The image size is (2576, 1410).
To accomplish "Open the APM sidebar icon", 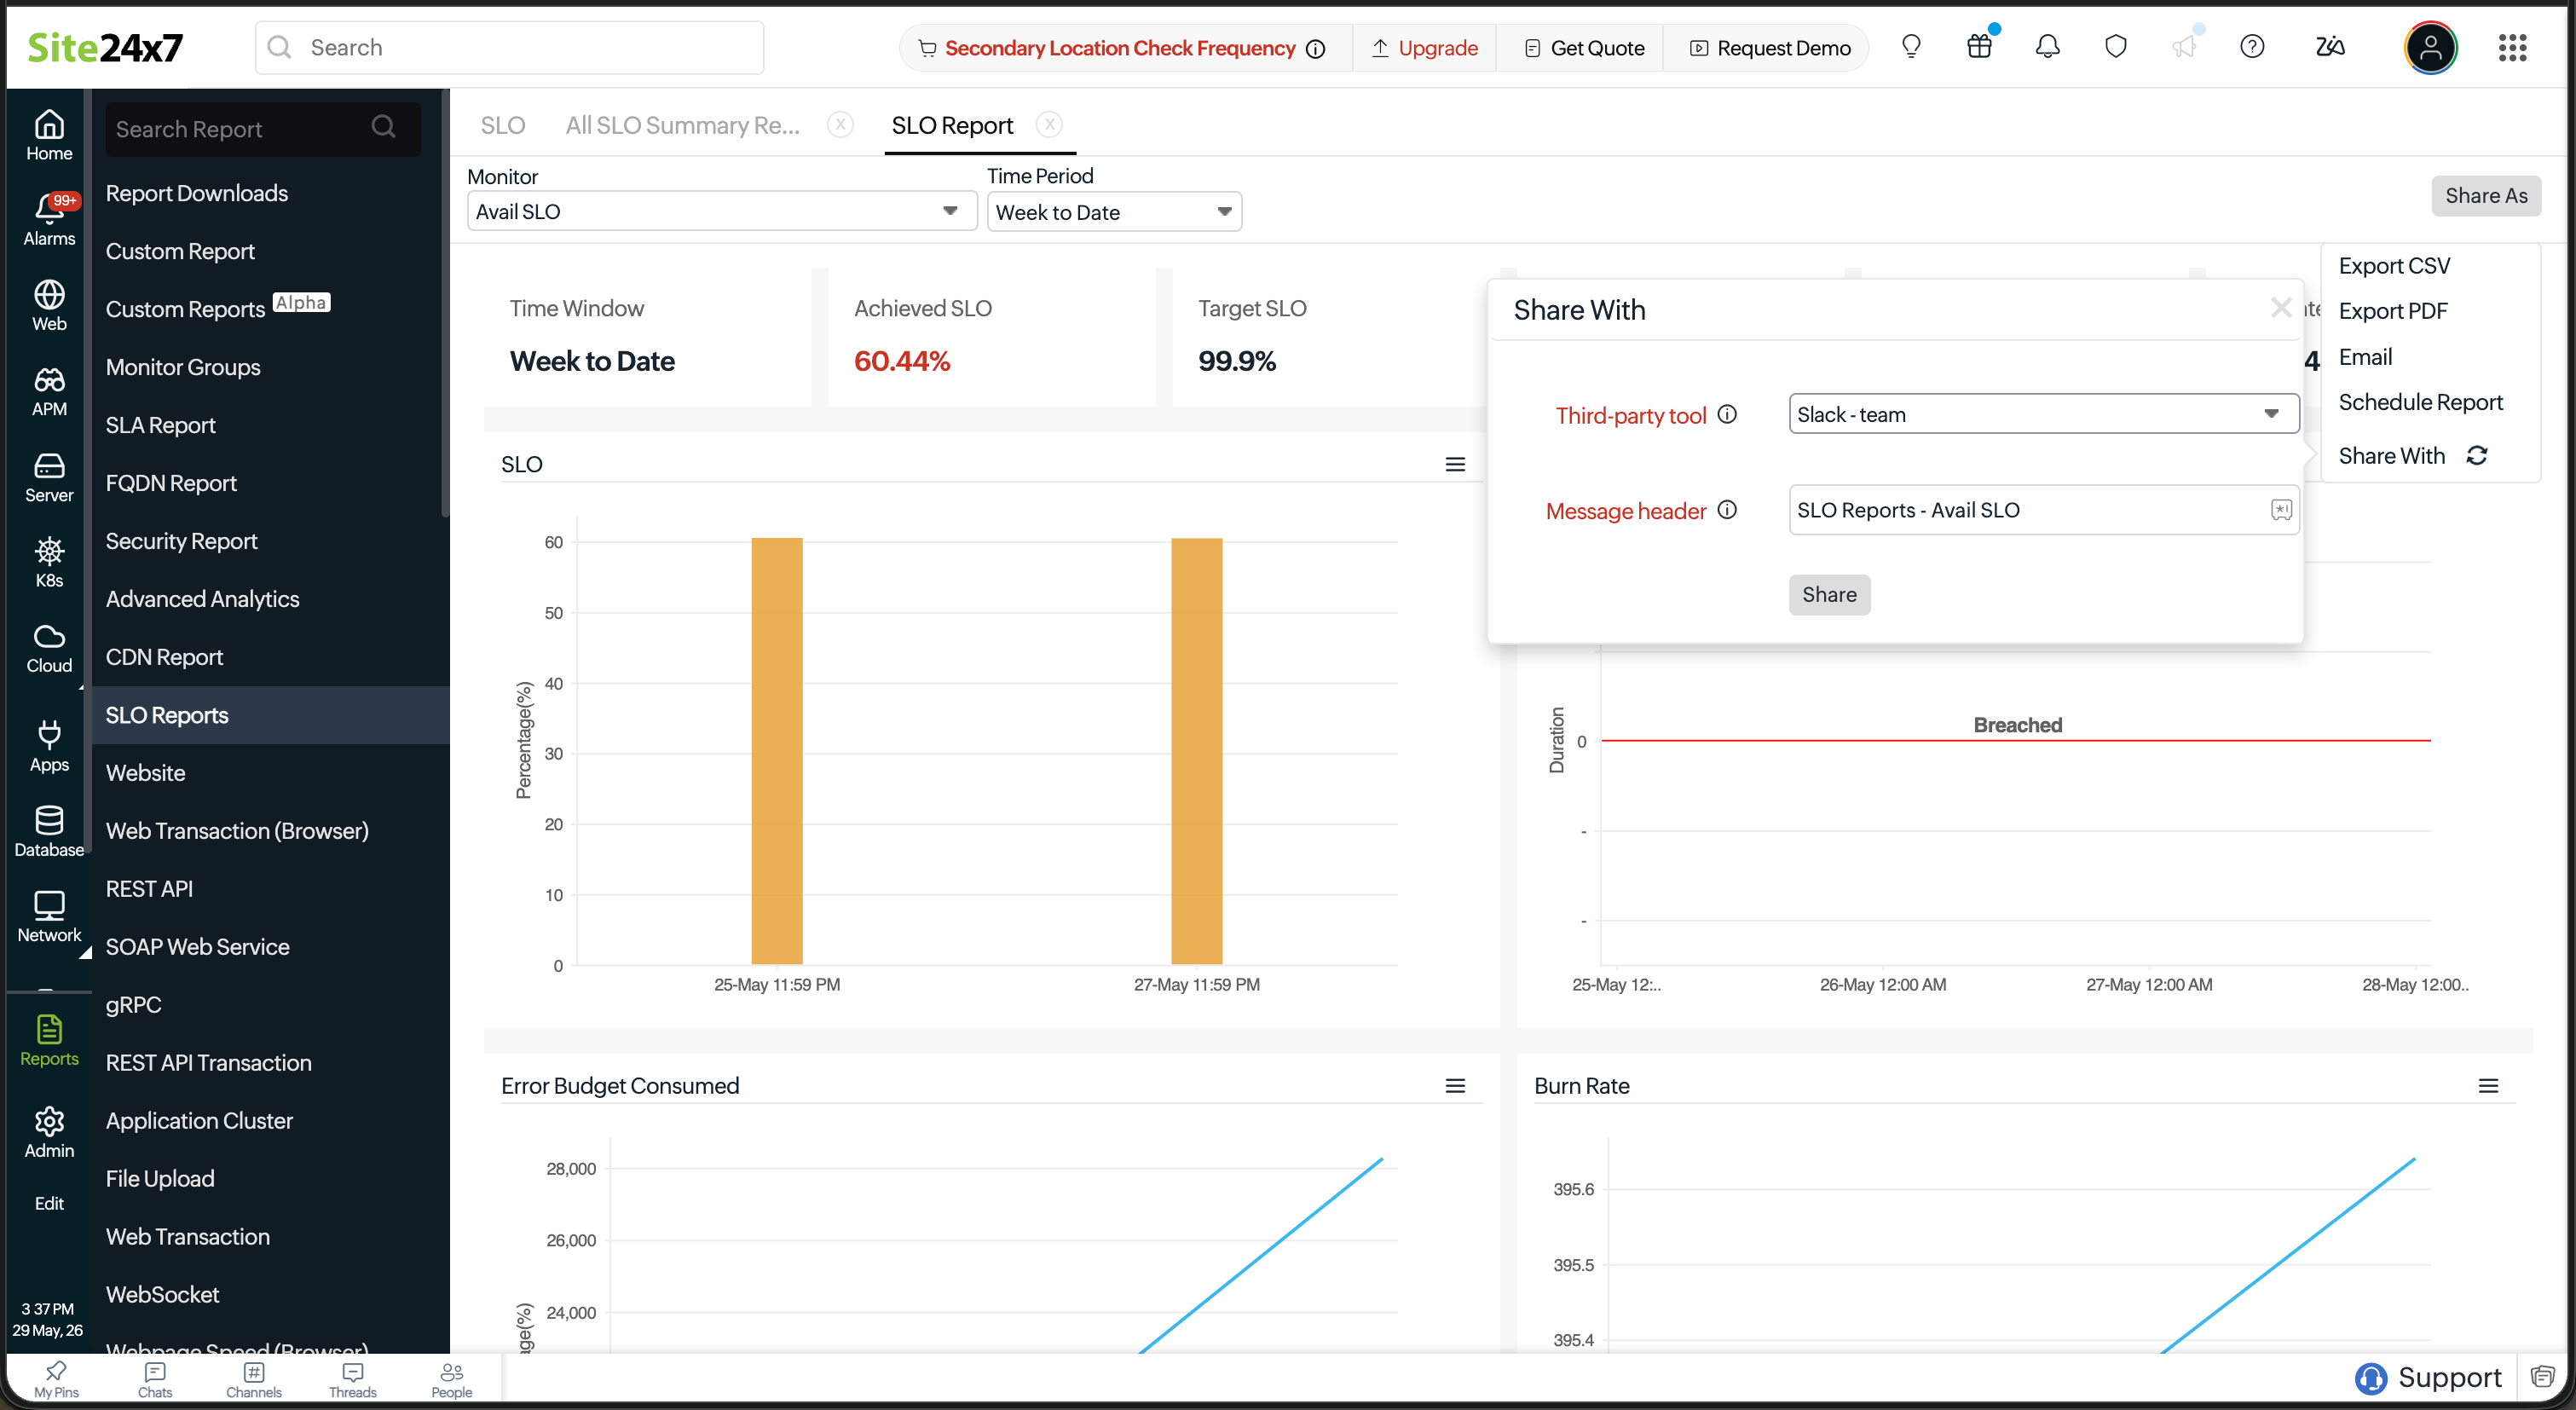I will [49, 391].
